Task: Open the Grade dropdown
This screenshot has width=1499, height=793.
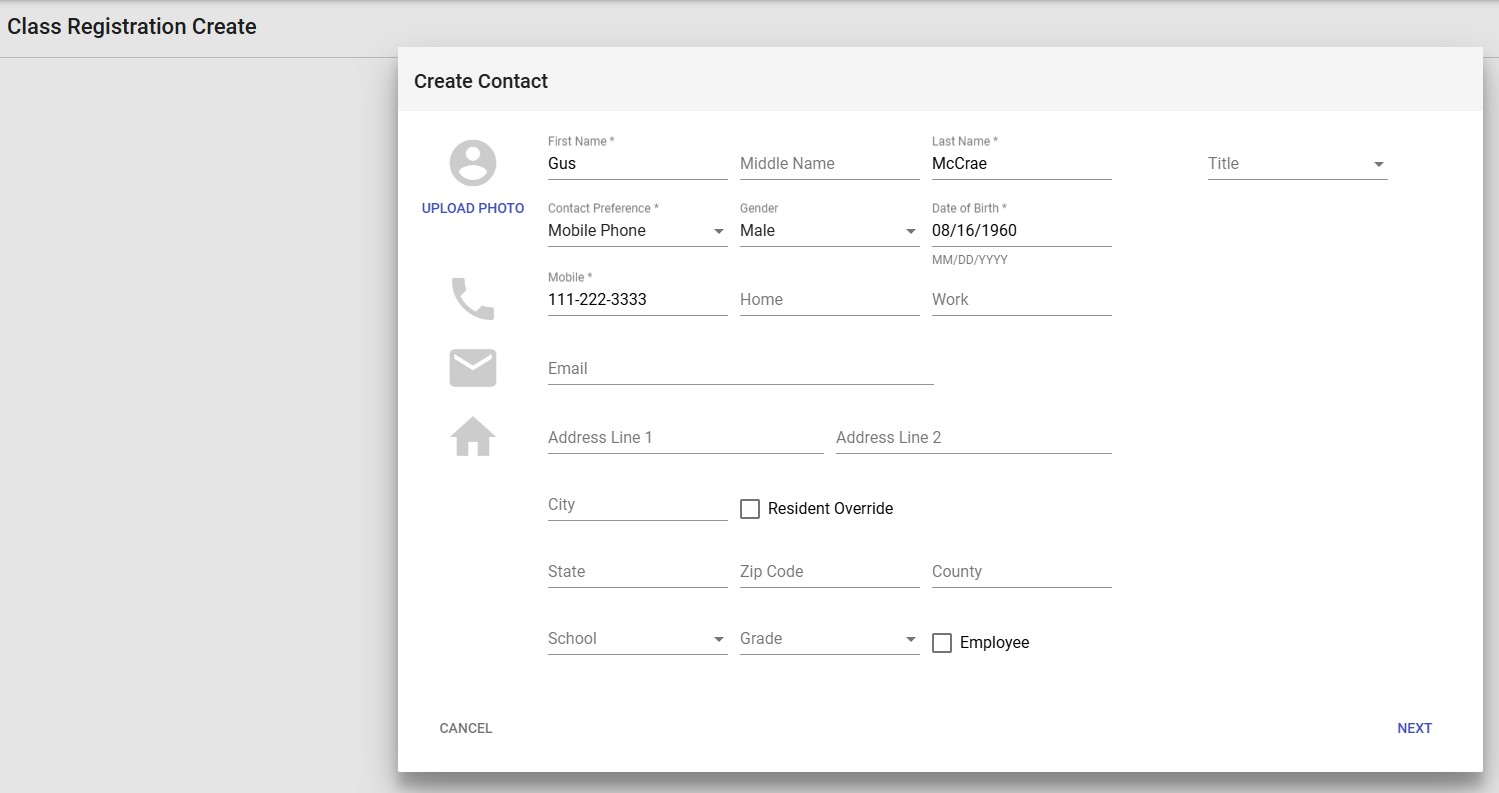Action: click(829, 639)
